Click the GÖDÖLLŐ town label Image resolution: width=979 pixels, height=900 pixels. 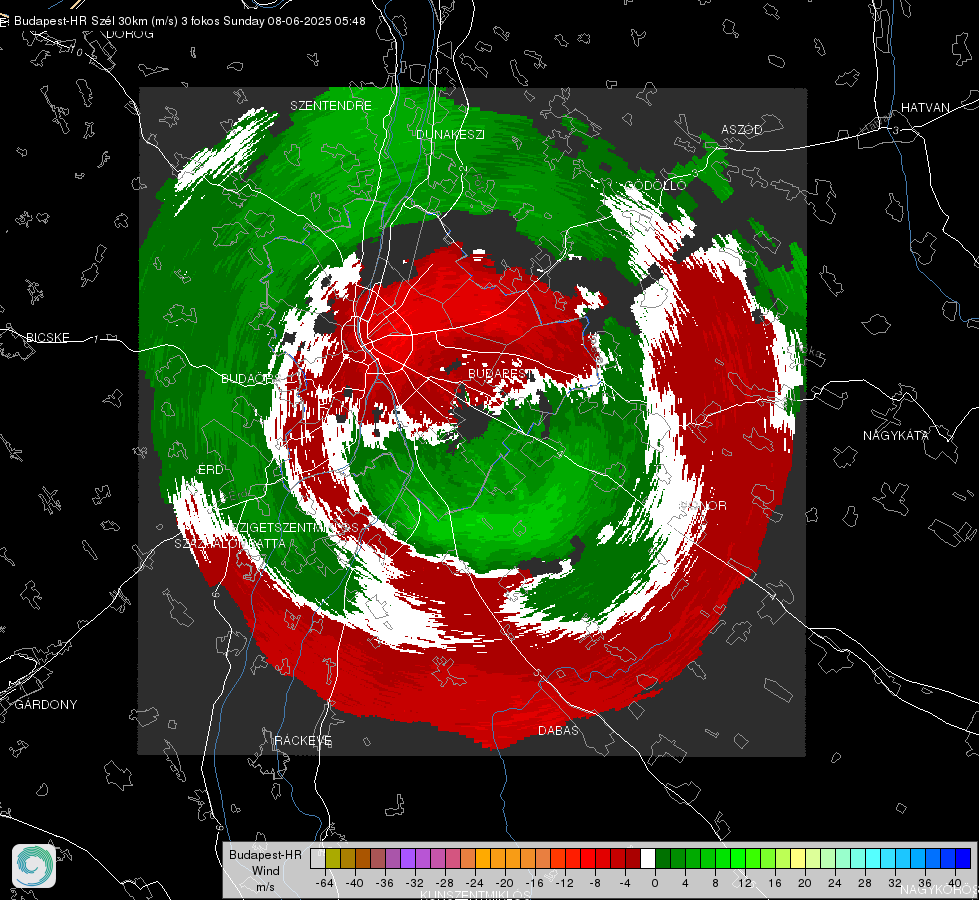pyautogui.click(x=656, y=185)
